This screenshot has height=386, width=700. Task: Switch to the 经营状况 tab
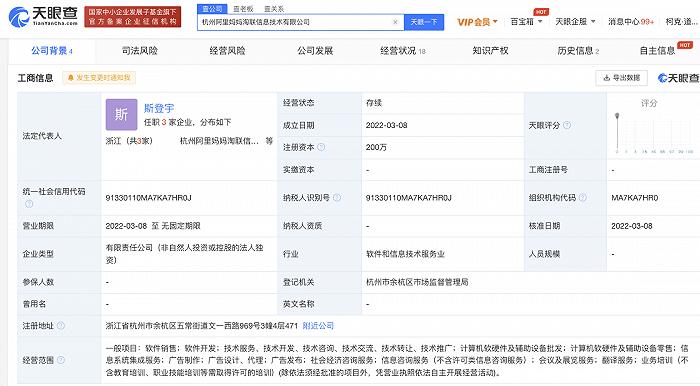click(403, 51)
